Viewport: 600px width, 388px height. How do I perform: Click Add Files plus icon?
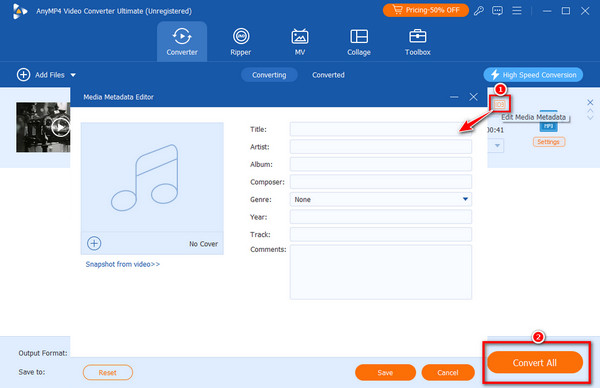click(x=23, y=75)
